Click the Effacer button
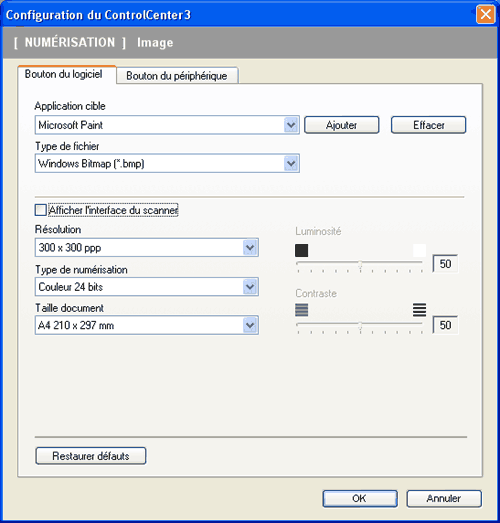 428,125
